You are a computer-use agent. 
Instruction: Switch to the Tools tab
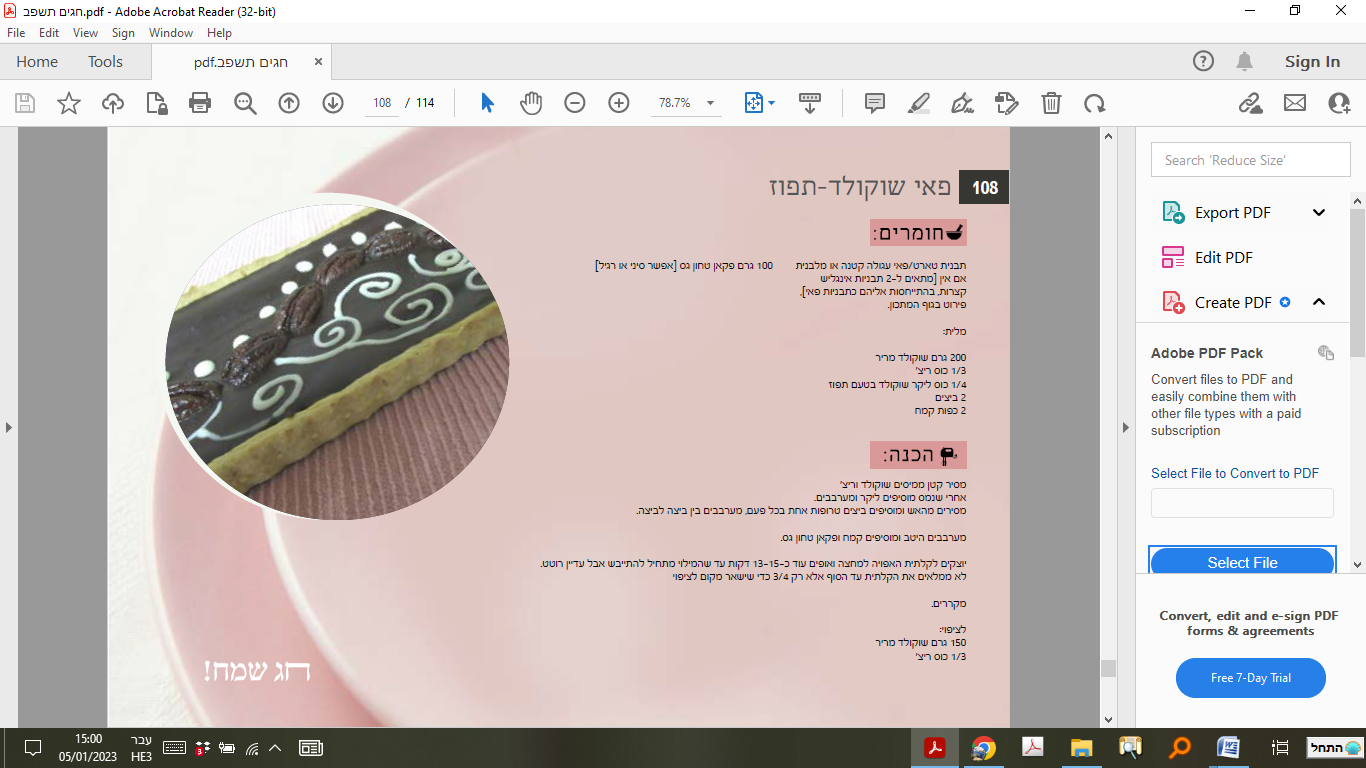click(105, 62)
